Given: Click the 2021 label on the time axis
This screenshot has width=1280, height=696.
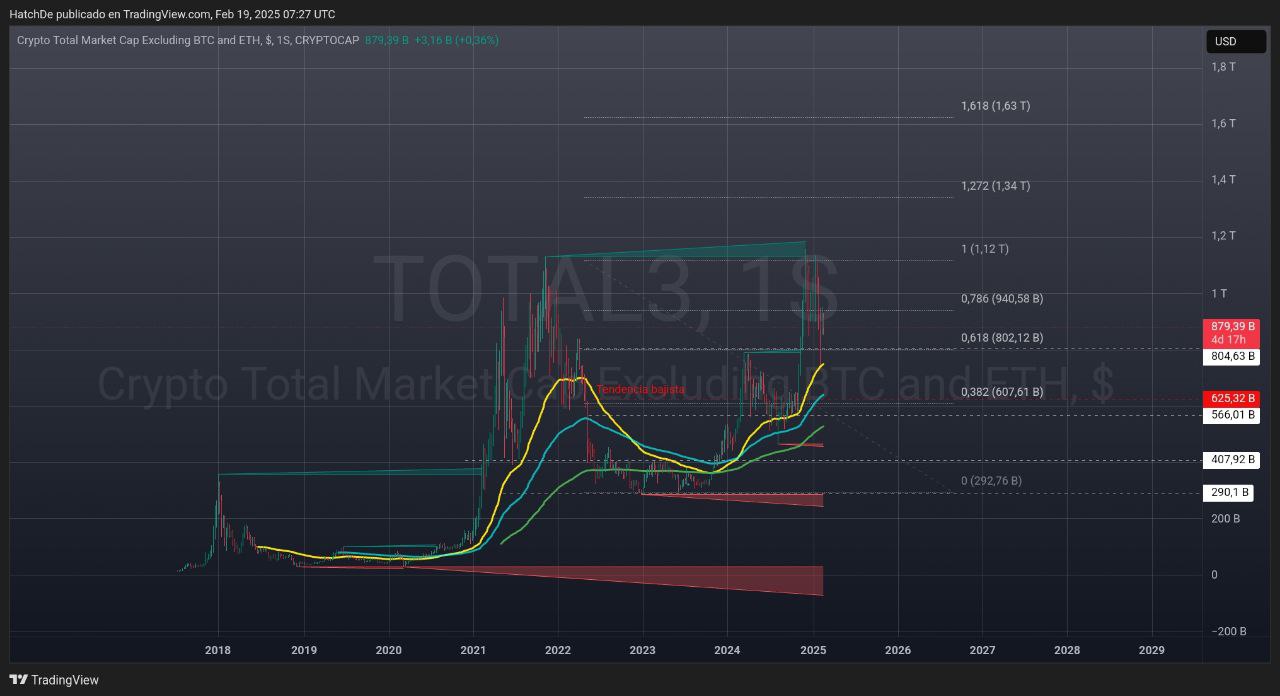Looking at the screenshot, I should coord(473,650).
